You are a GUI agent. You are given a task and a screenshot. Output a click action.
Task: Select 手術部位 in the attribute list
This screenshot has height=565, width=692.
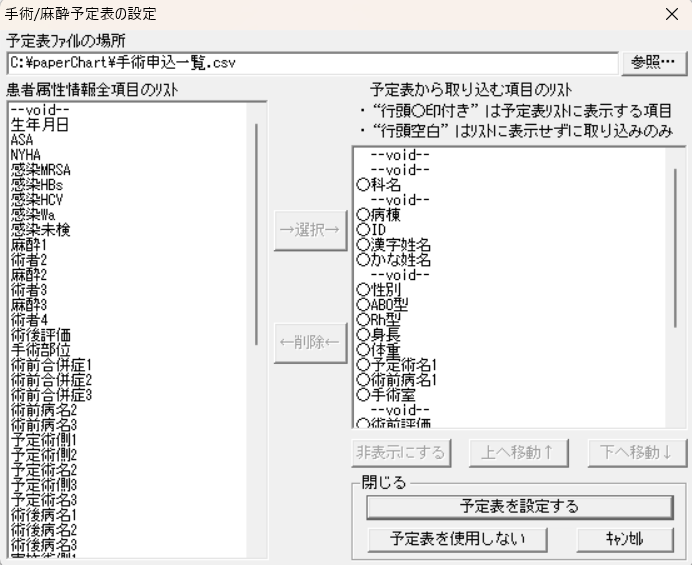click(x=41, y=350)
